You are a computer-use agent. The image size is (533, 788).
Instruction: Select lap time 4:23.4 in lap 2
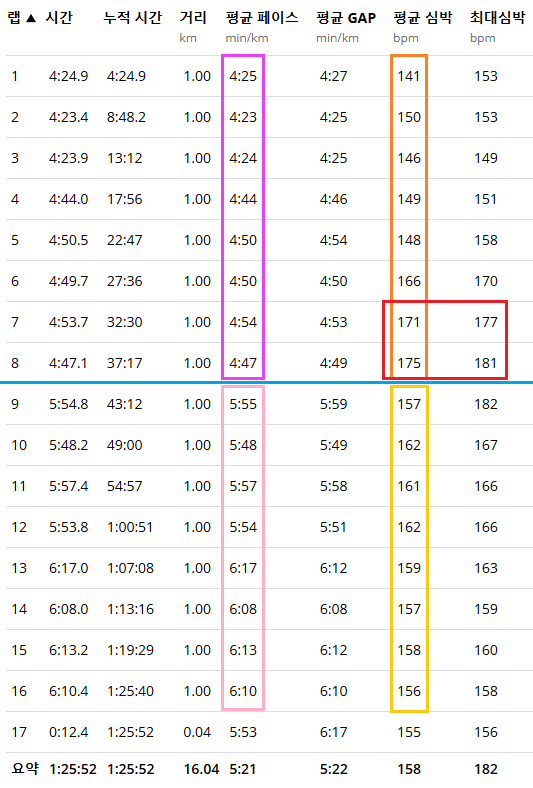click(x=68, y=117)
